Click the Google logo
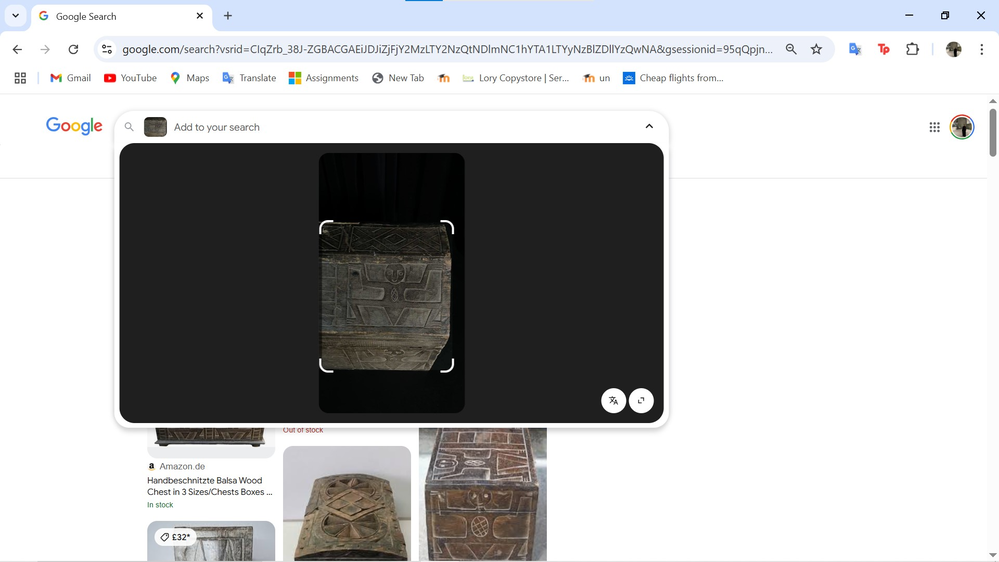 [x=74, y=126]
